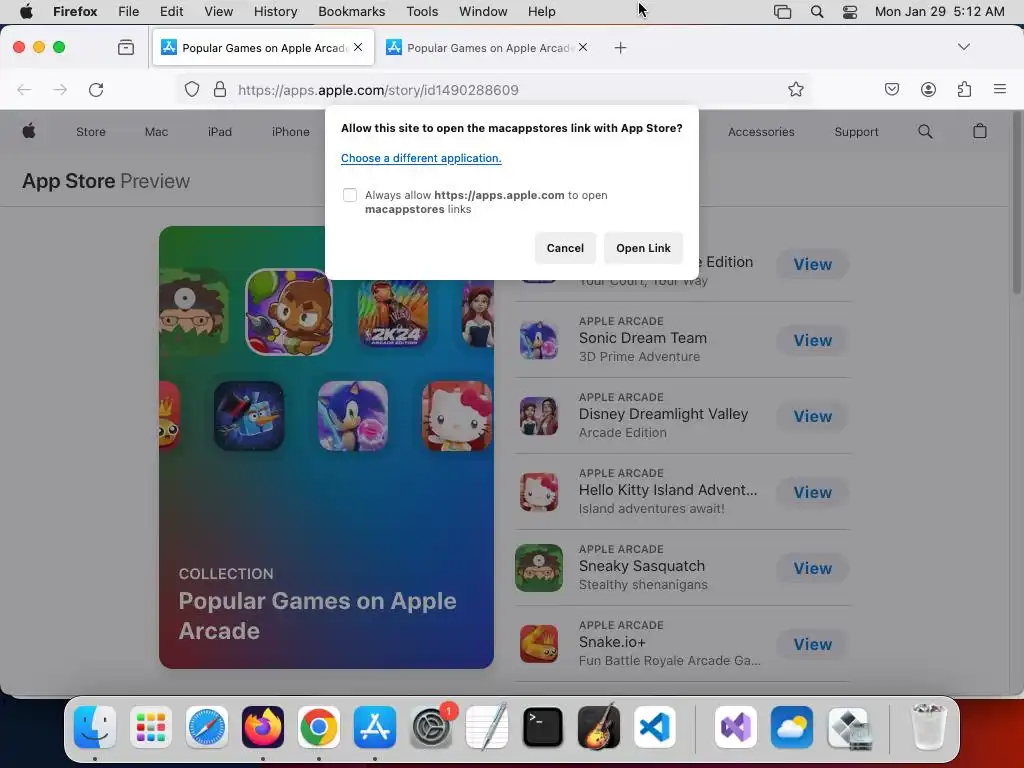Click the forward navigation arrow
Viewport: 1024px width, 768px height.
click(x=60, y=89)
